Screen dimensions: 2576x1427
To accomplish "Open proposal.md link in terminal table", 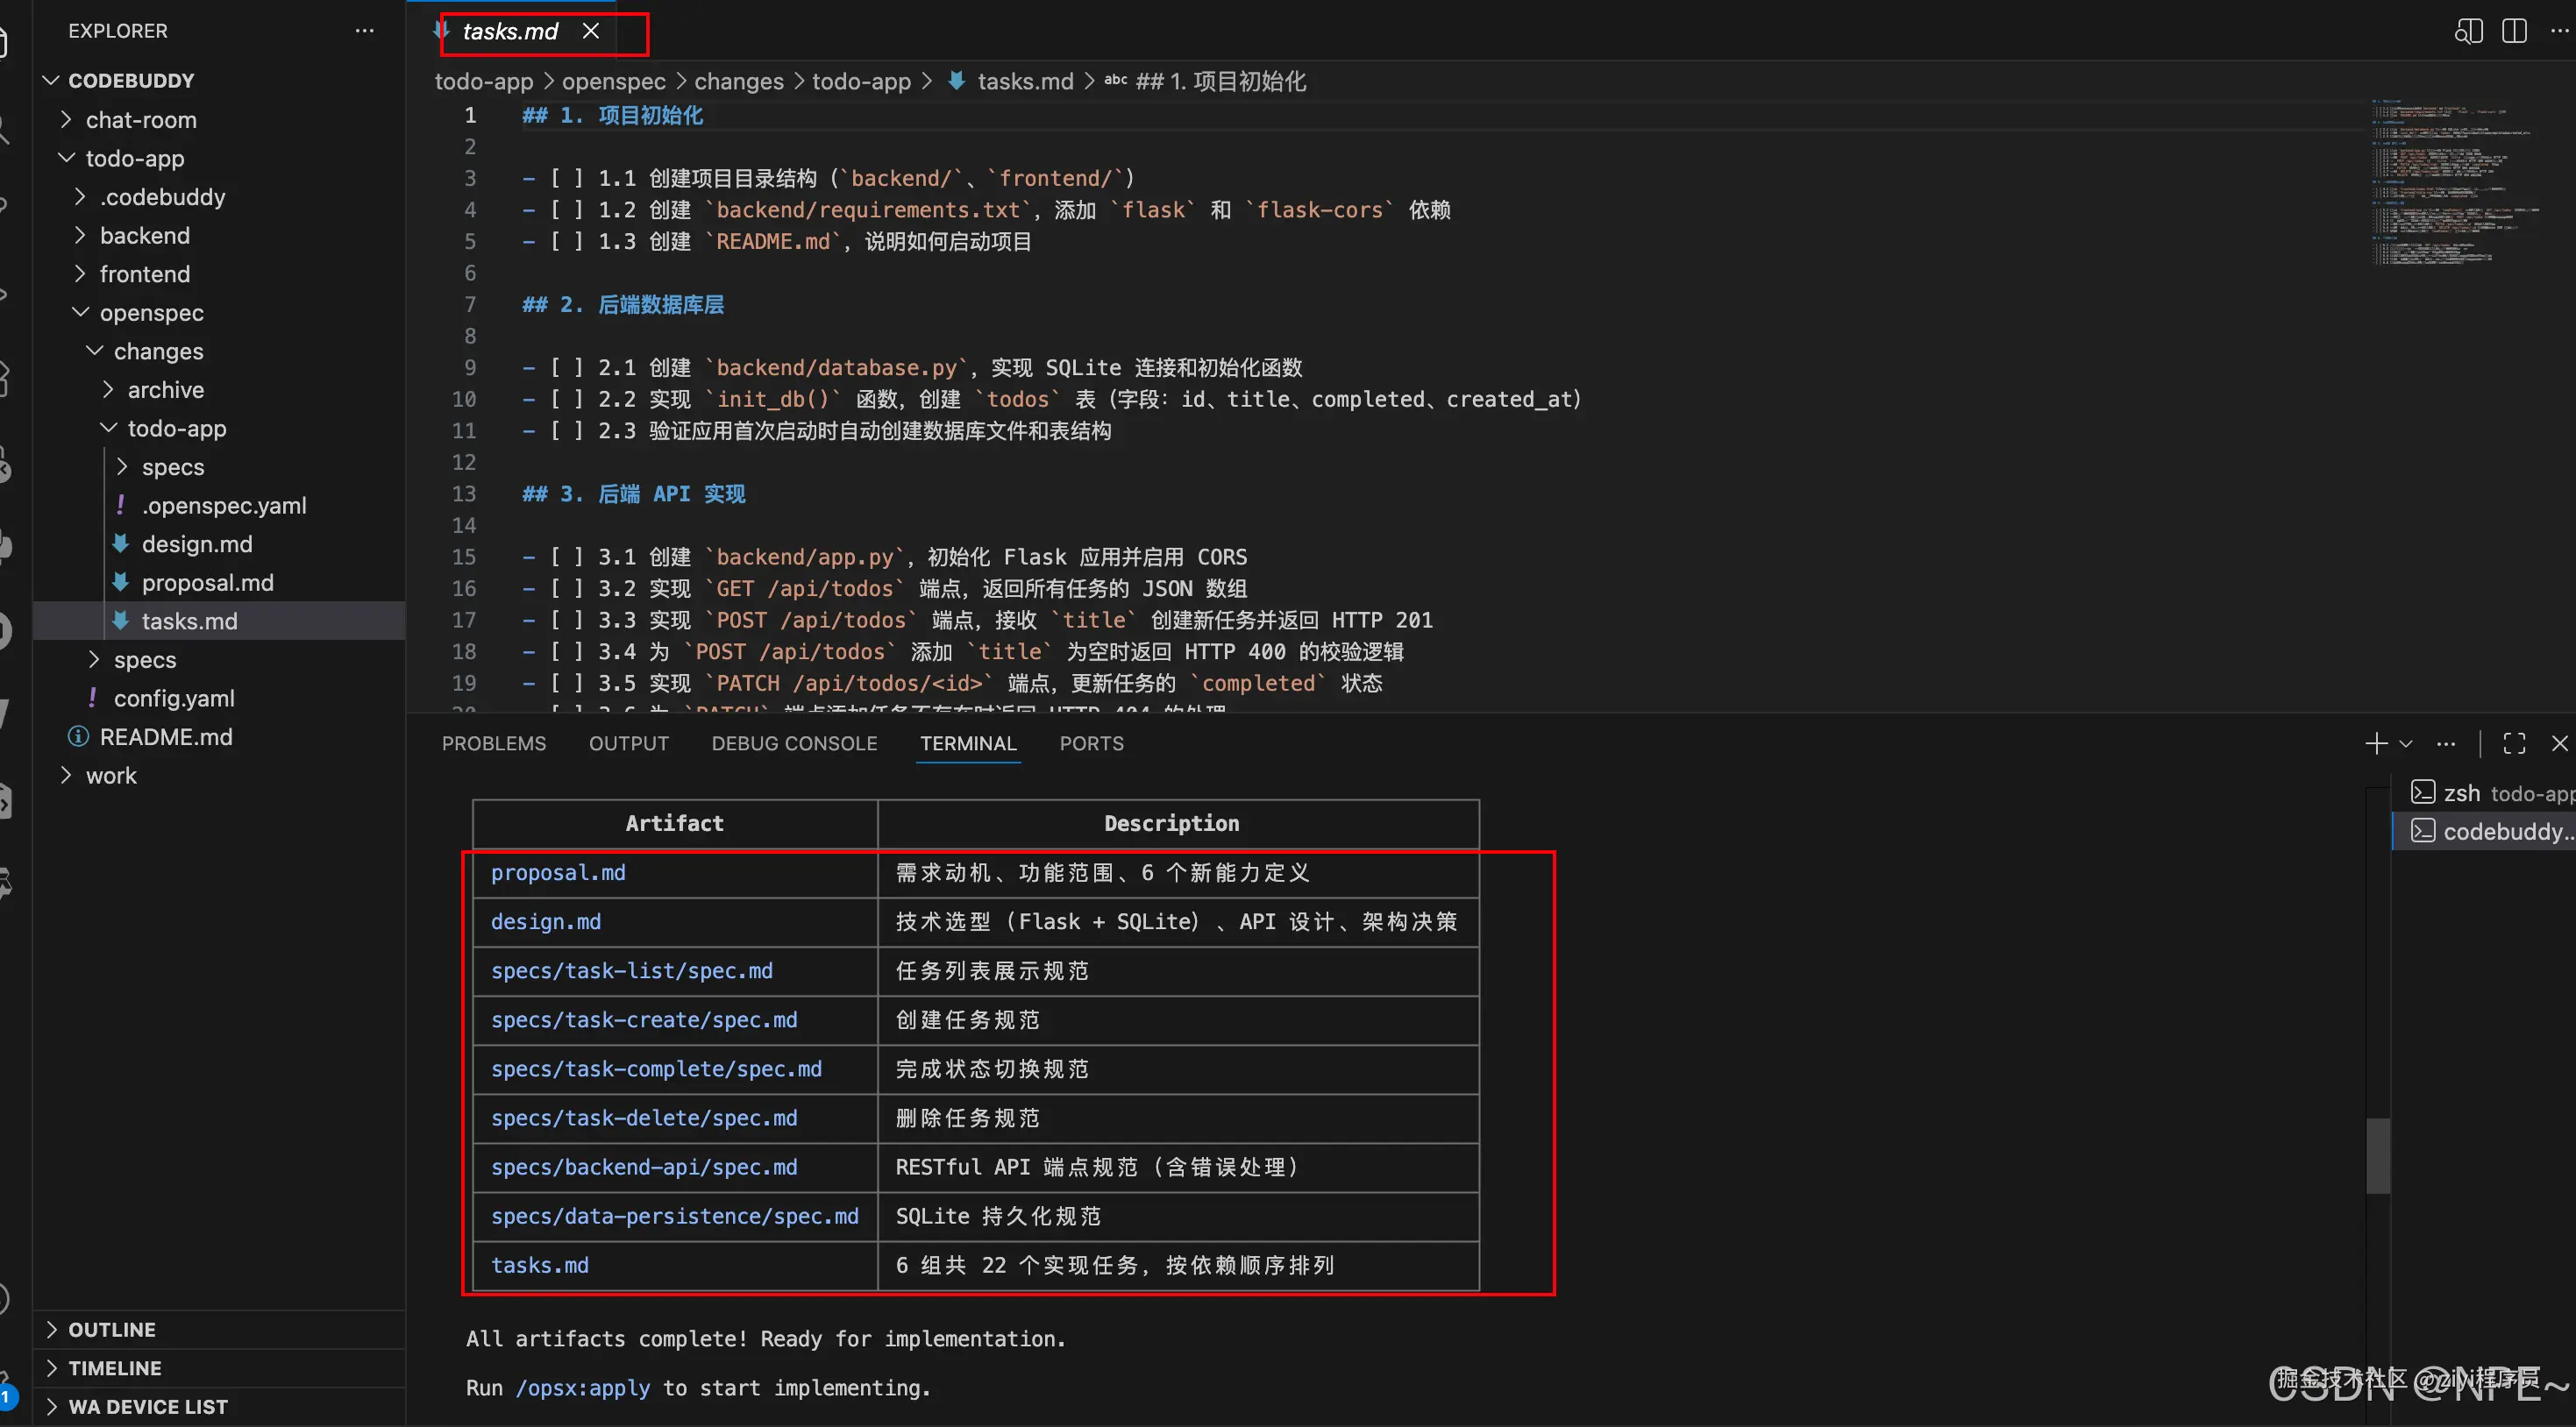I will [x=558, y=872].
